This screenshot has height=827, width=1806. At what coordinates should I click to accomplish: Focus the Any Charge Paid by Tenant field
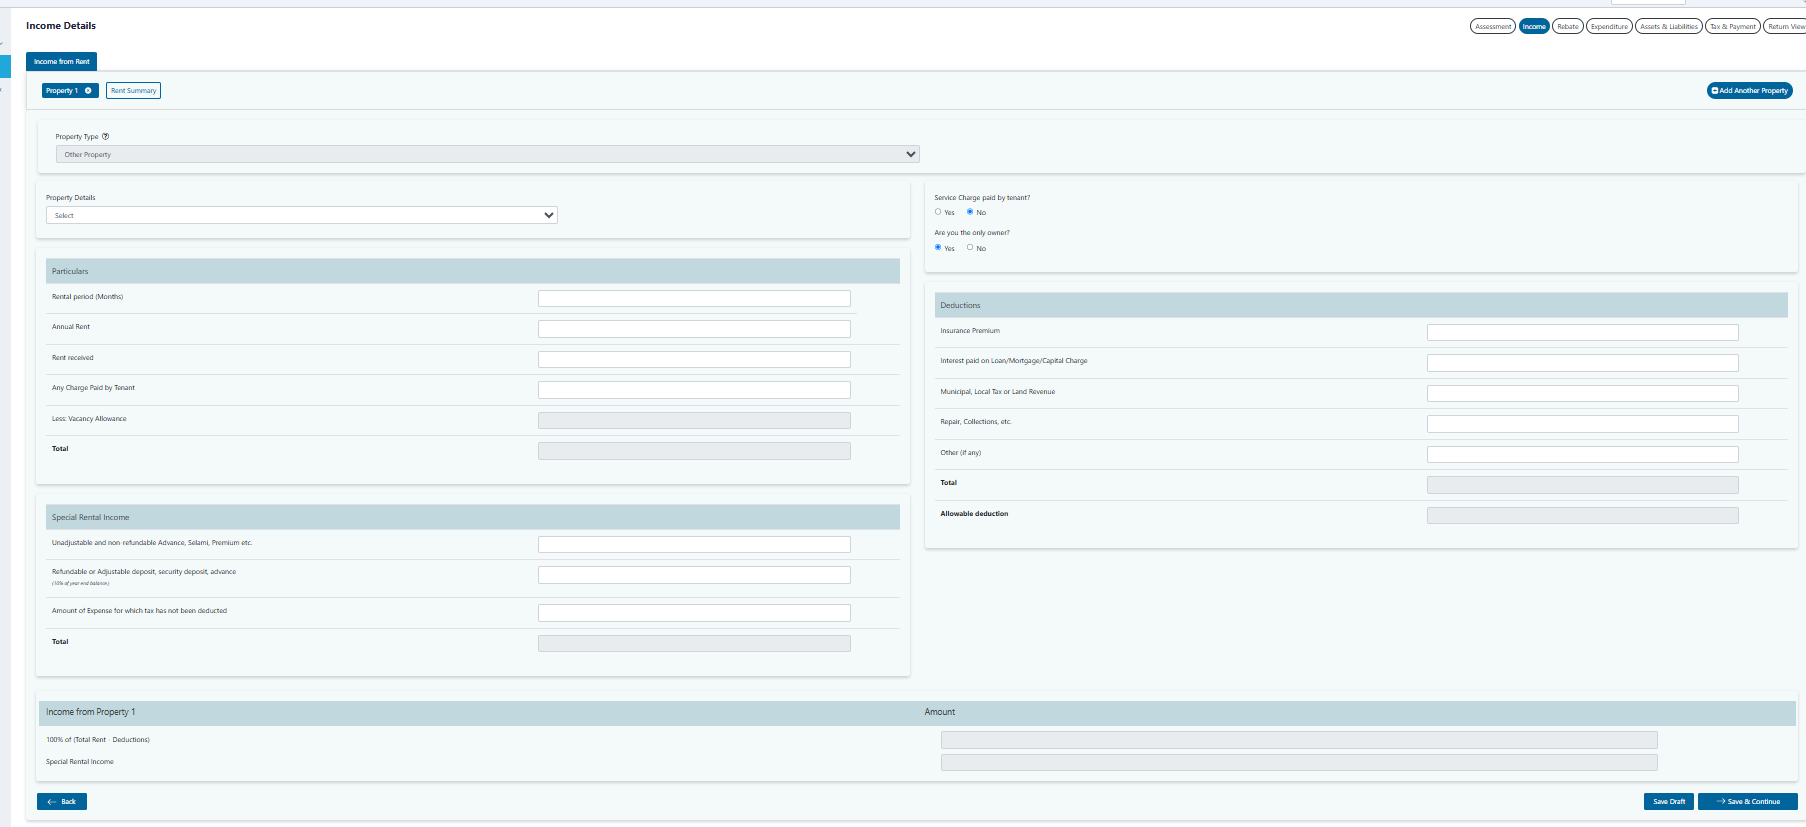(x=694, y=390)
